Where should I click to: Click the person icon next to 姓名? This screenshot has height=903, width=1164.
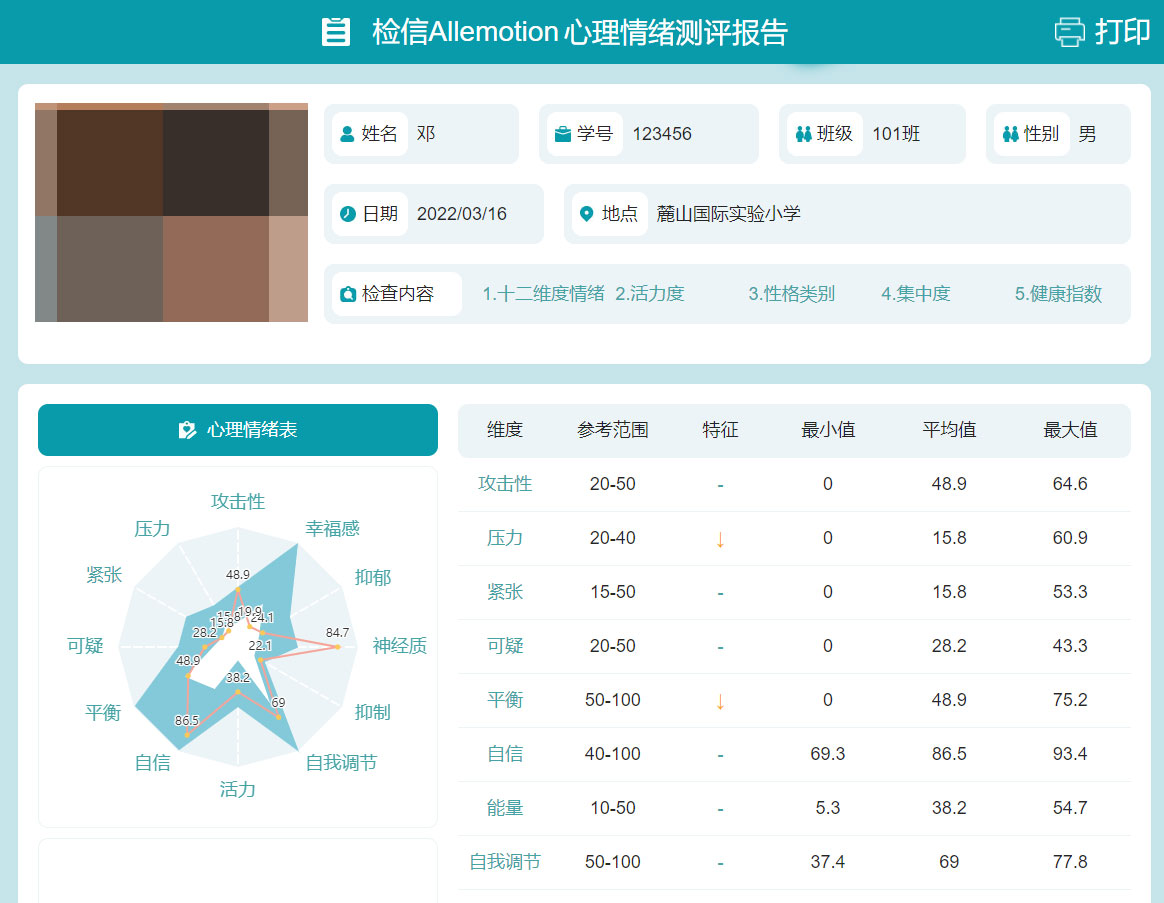[x=347, y=134]
